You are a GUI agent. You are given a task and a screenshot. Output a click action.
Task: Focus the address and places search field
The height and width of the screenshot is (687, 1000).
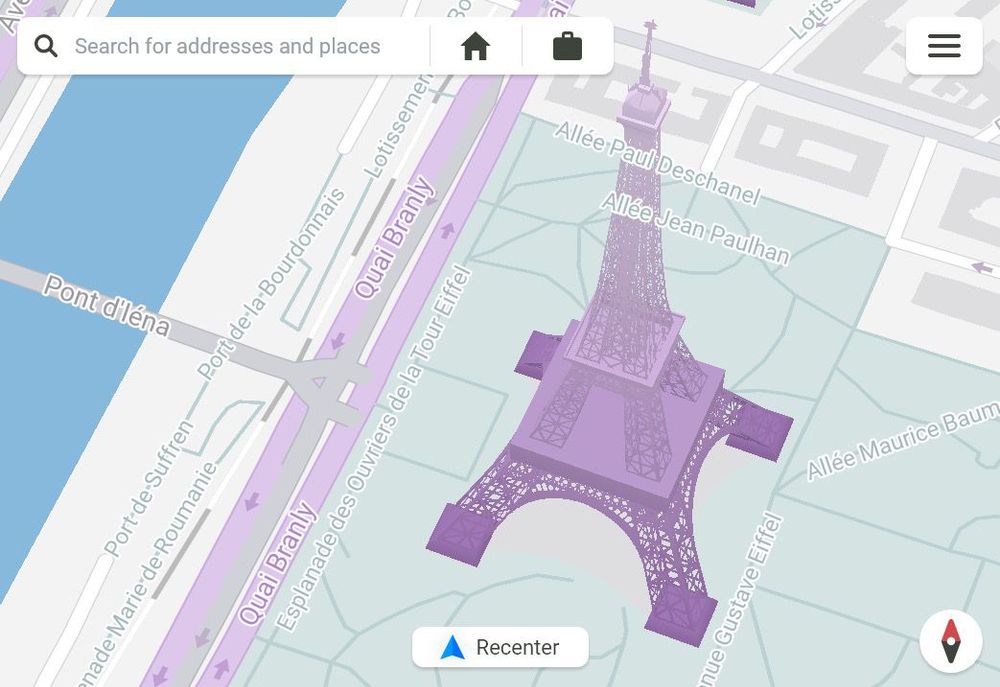point(240,46)
